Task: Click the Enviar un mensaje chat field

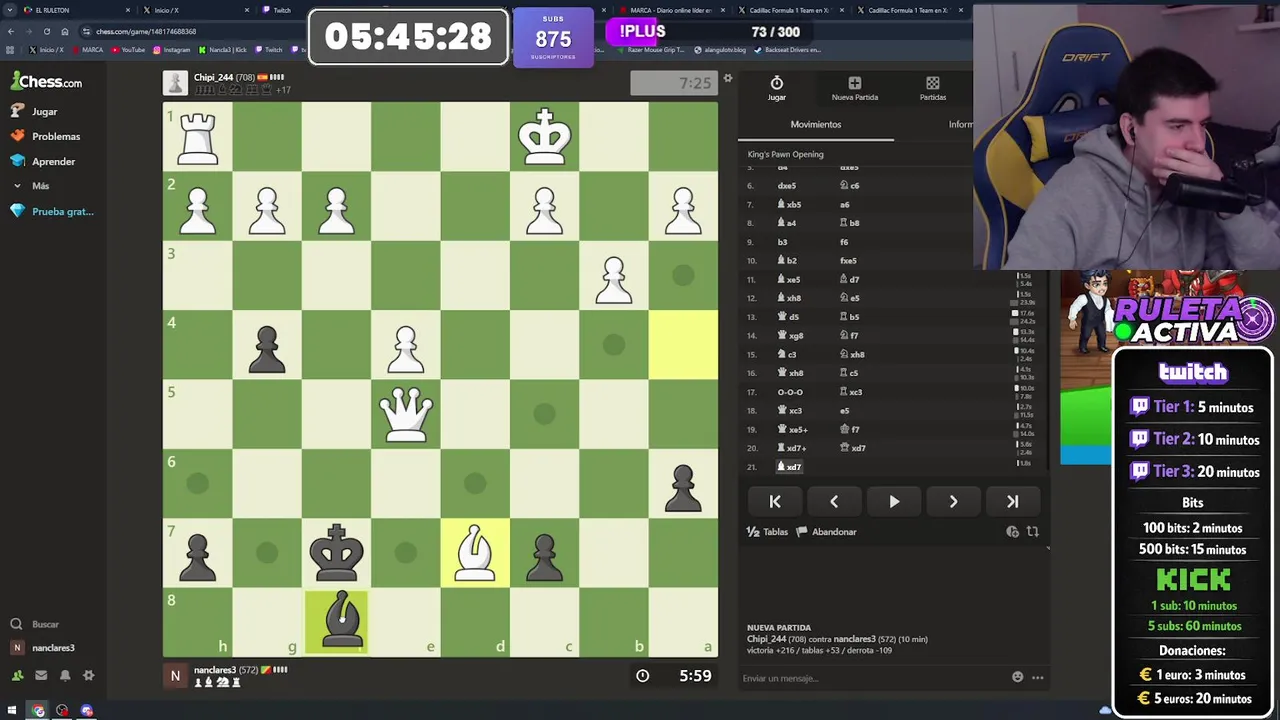Action: pyautogui.click(x=872, y=678)
